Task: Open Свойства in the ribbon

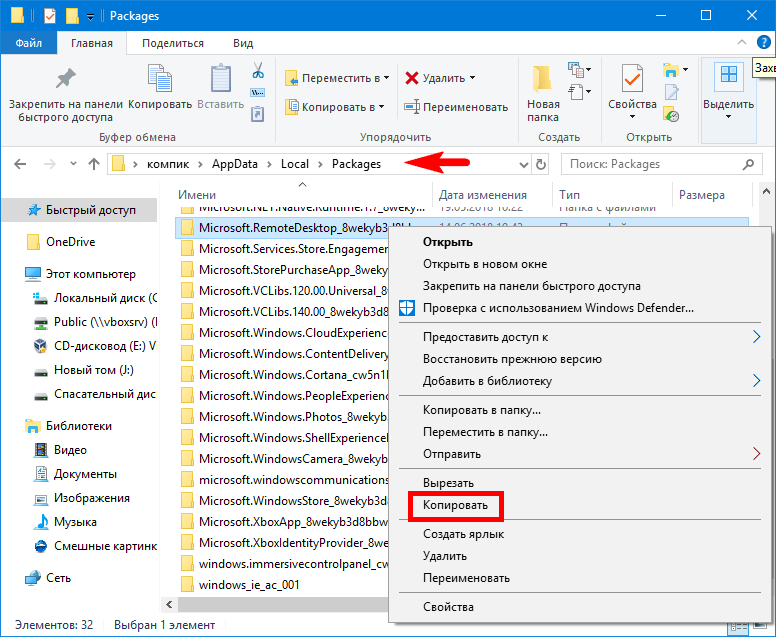Action: tap(632, 92)
